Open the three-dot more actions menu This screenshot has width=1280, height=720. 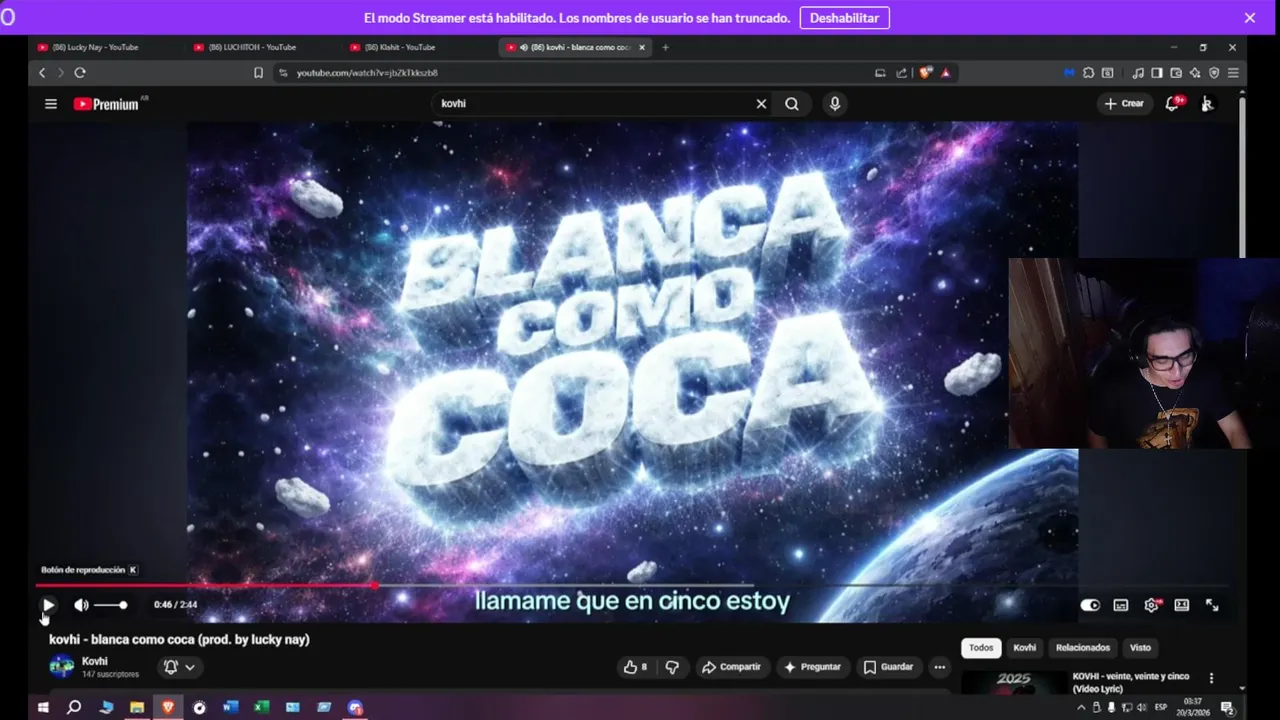coord(939,667)
